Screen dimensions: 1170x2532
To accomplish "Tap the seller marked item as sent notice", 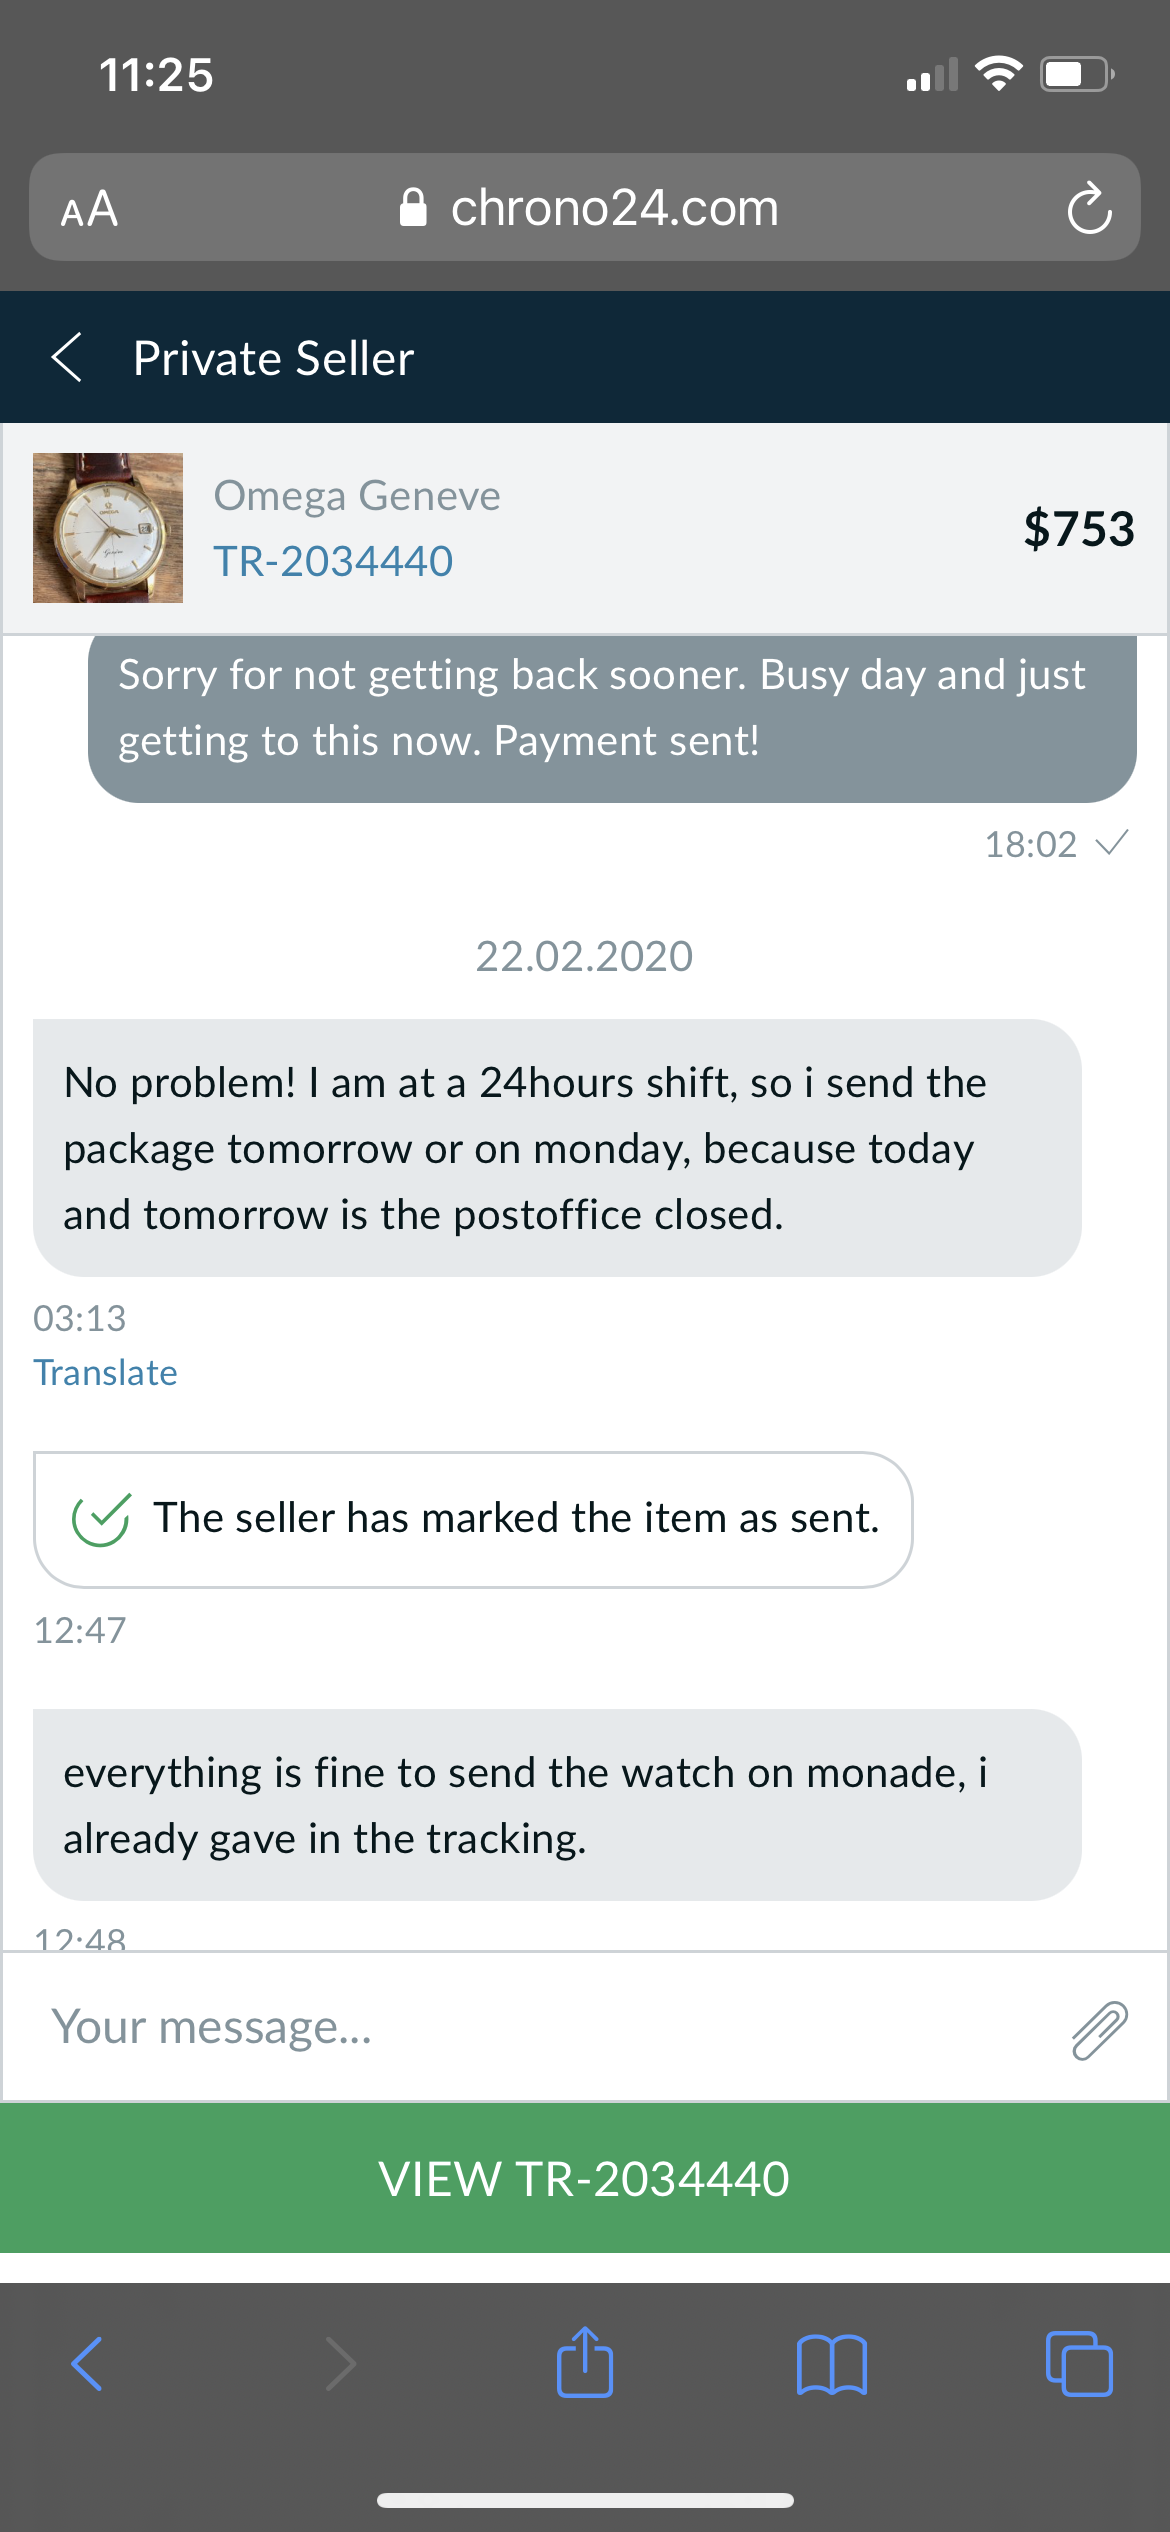I will point(473,1519).
